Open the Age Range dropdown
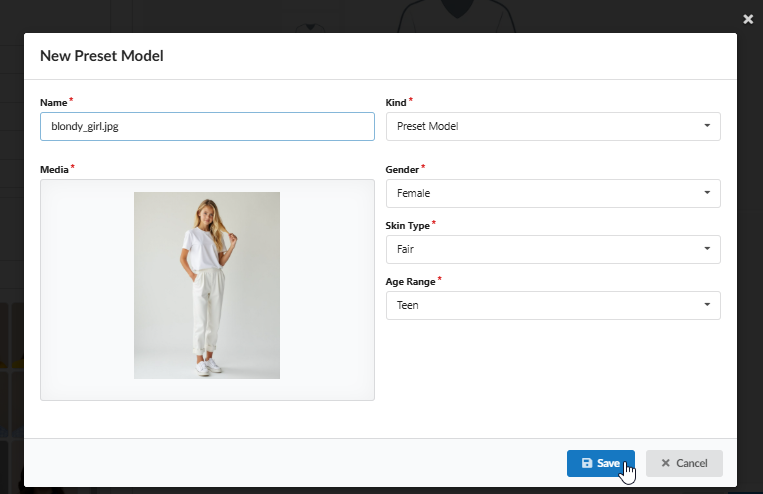This screenshot has height=494, width=763. point(553,305)
